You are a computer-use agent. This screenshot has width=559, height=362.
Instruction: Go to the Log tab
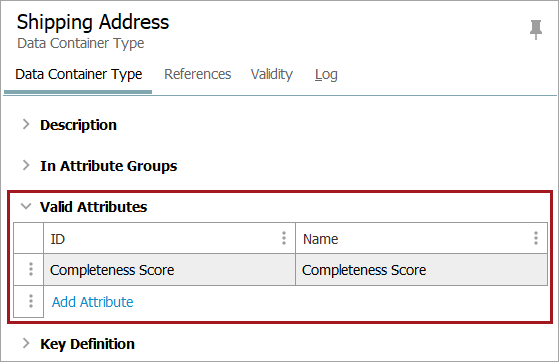tap(326, 74)
